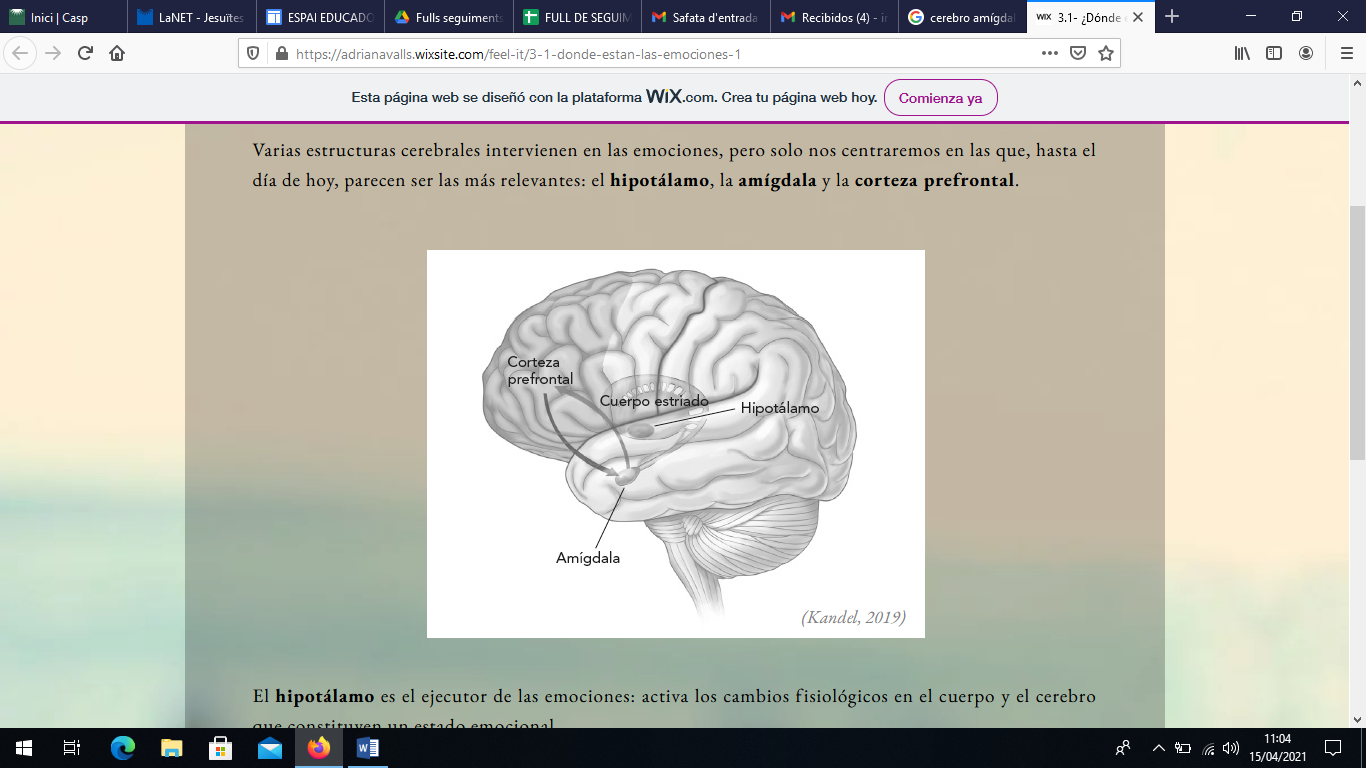Viewport: 1366px width, 768px height.
Task: Toggle the sidebar view icon
Action: click(x=1274, y=53)
